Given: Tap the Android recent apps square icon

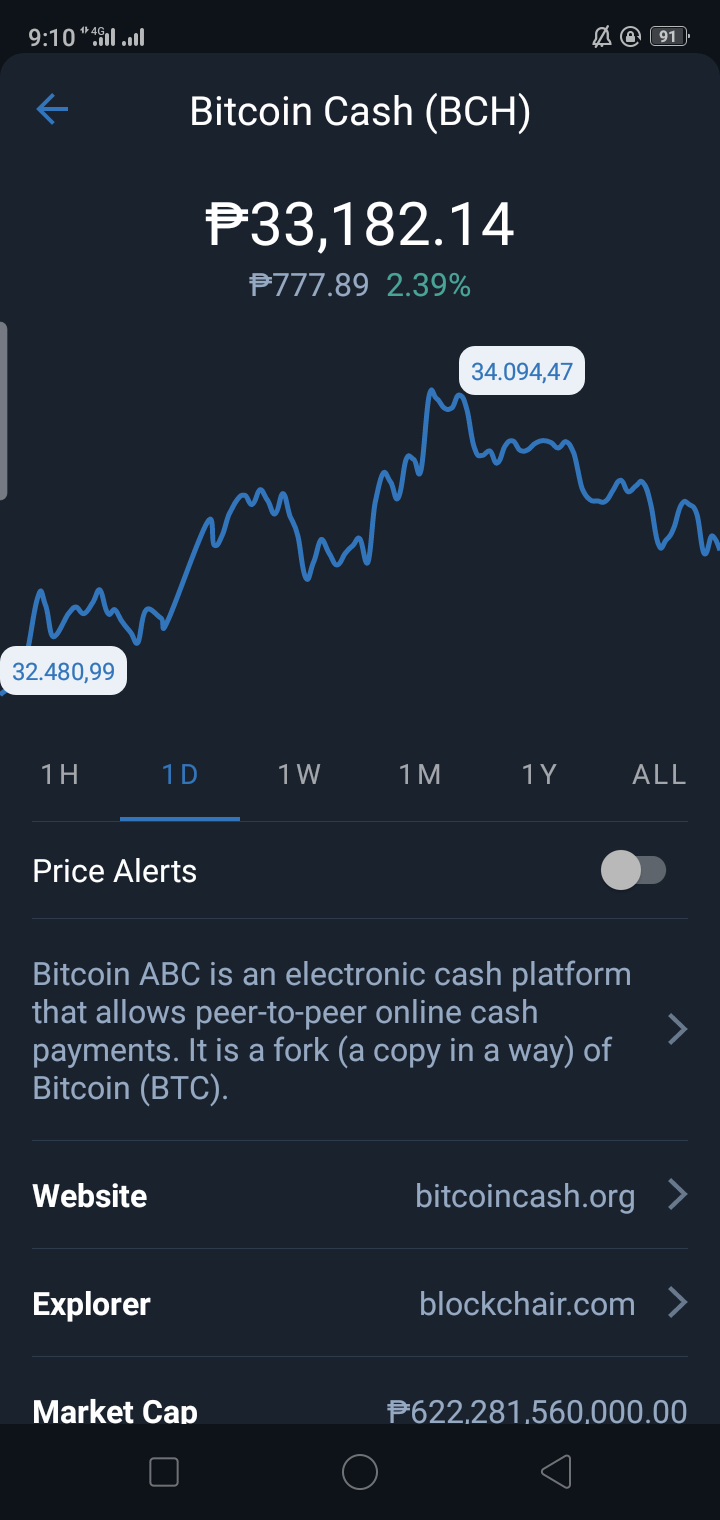Looking at the screenshot, I should coord(163,1471).
